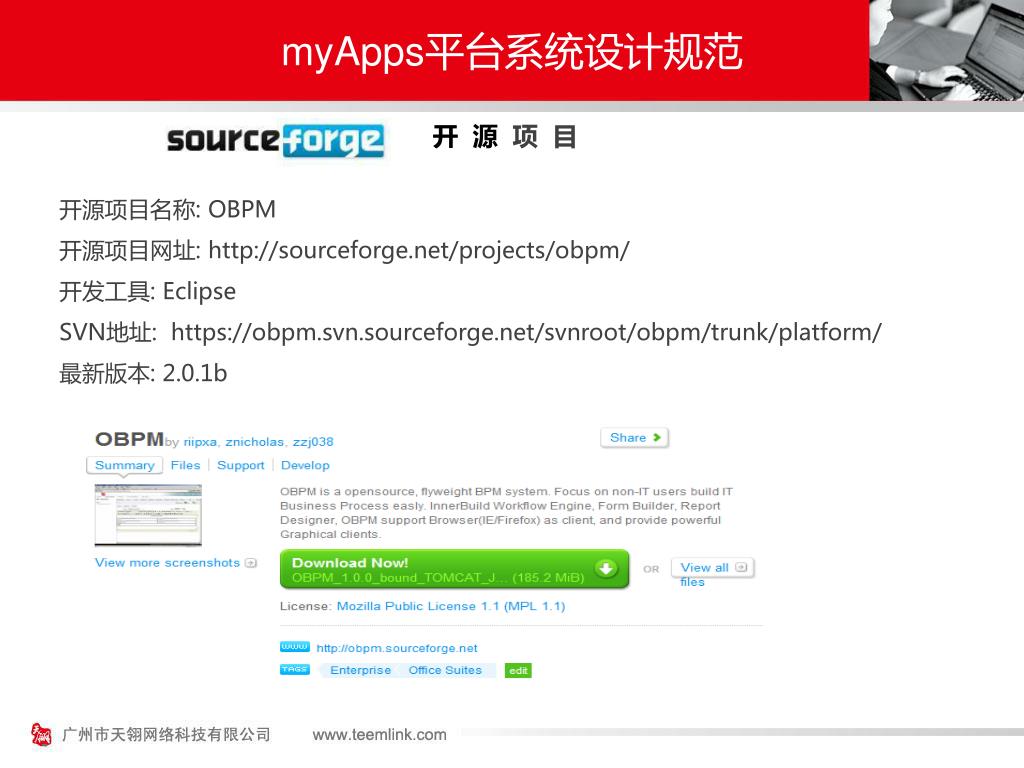
Task: Click the text 开发工具: Eclipse
Action: click(147, 291)
